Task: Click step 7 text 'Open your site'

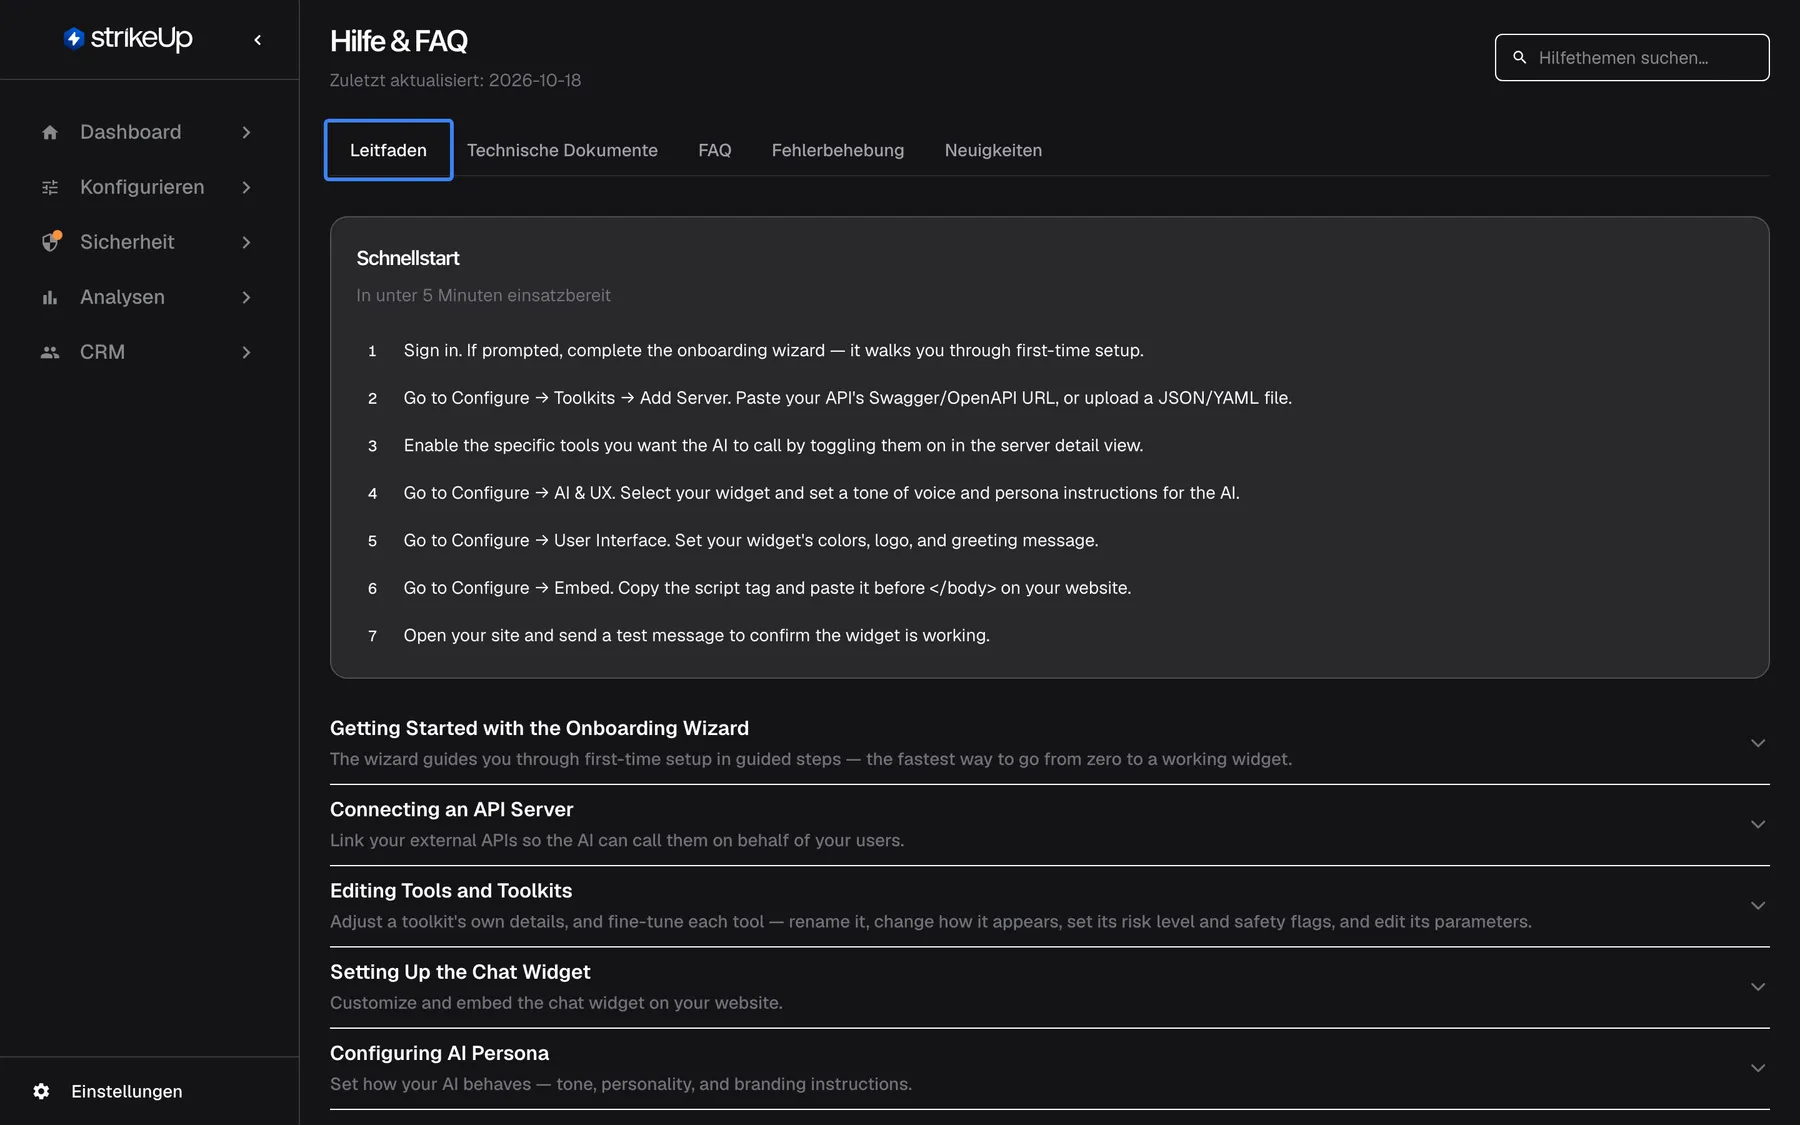Action: tap(696, 635)
